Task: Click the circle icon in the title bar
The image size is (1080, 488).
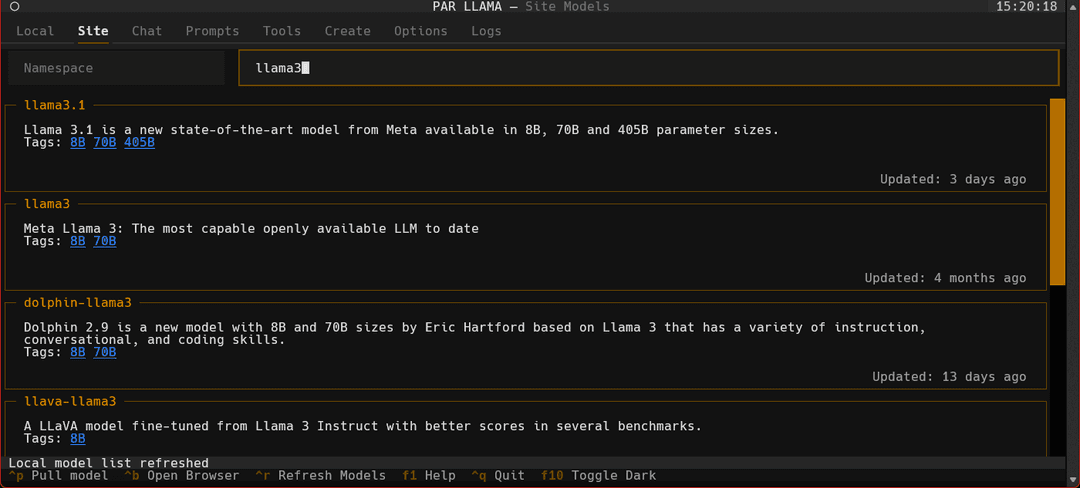Action: click(x=15, y=7)
